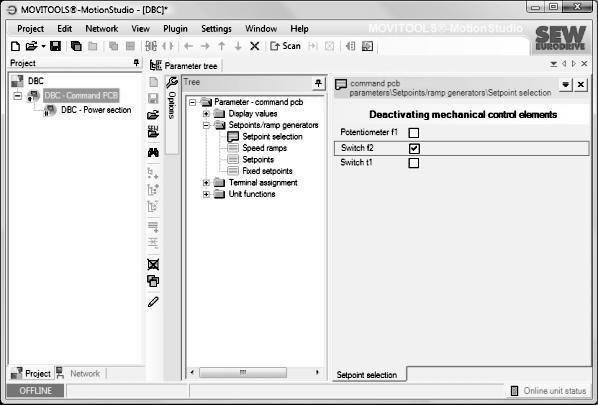The width and height of the screenshot is (598, 405).
Task: Open the dropdown arrow beside Open project
Action: tap(43, 47)
